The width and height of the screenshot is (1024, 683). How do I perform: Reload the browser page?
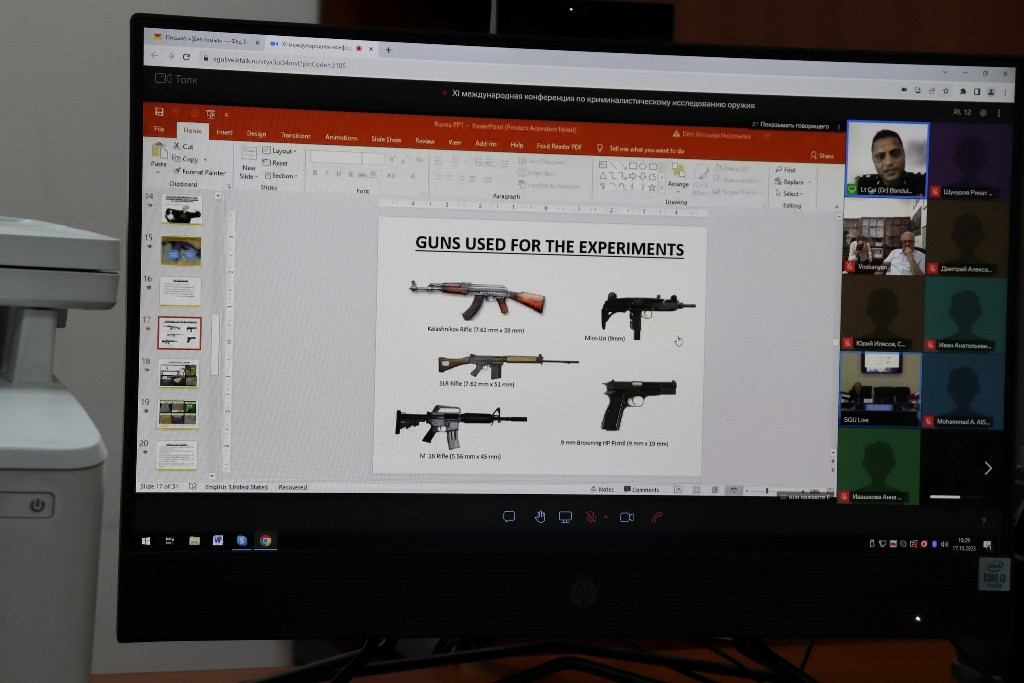[x=186, y=57]
